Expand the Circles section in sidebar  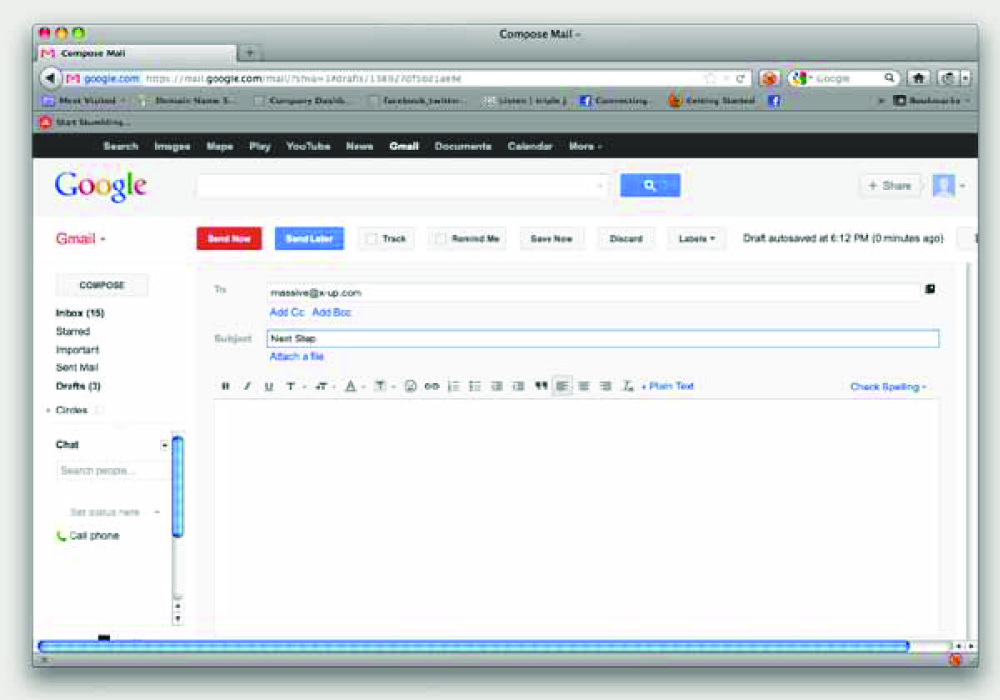[x=48, y=410]
